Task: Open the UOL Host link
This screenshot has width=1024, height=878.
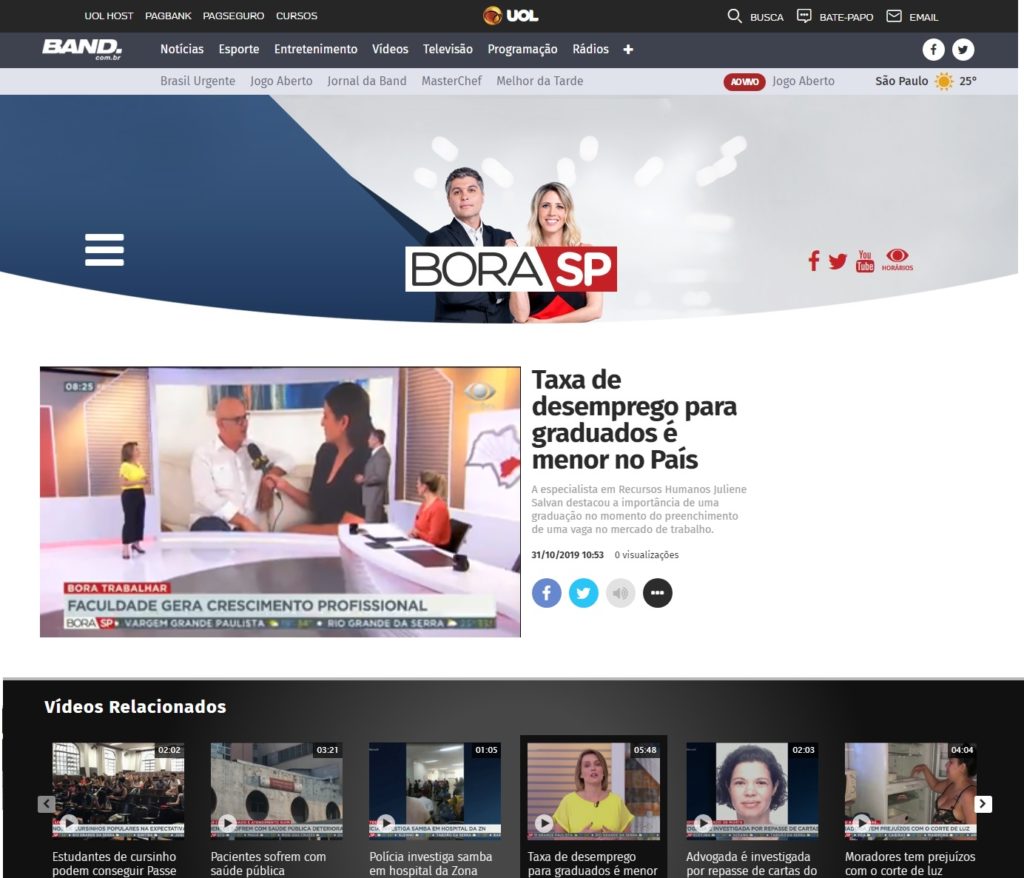Action: pyautogui.click(x=109, y=16)
